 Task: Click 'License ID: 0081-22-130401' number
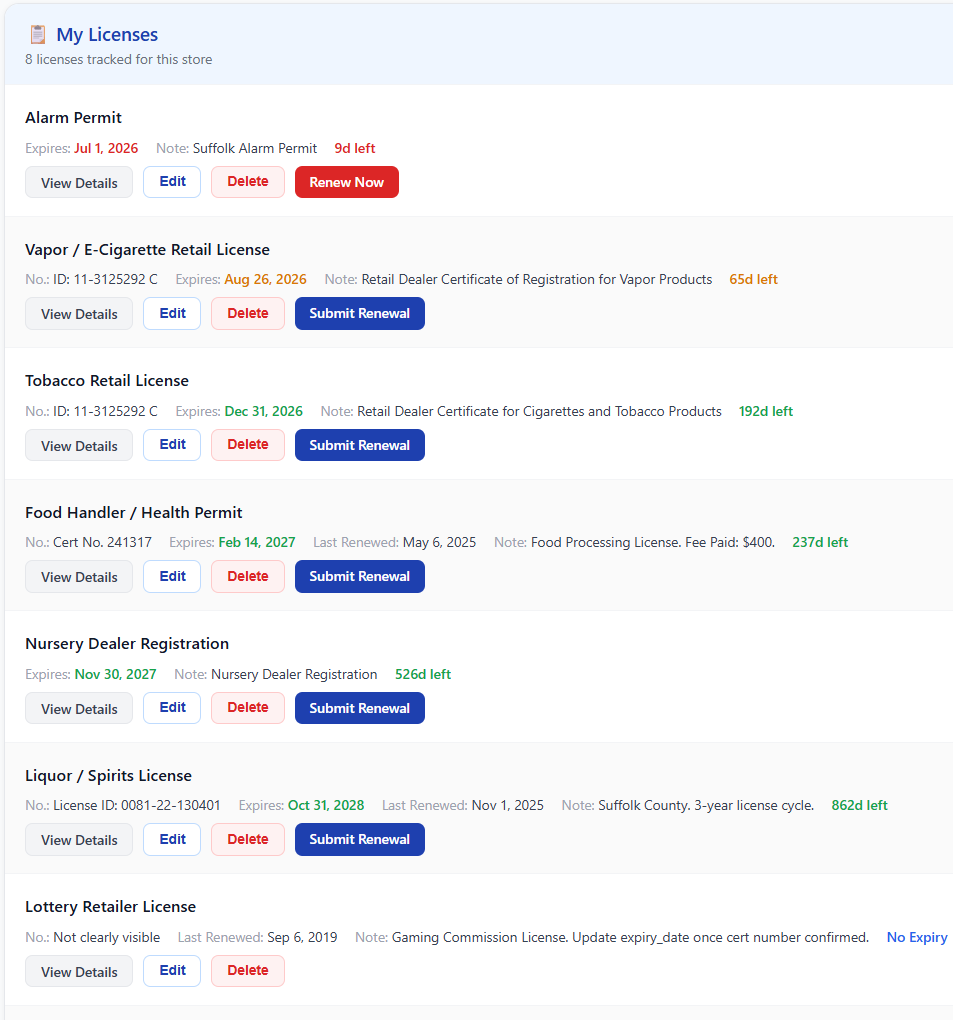[137, 805]
